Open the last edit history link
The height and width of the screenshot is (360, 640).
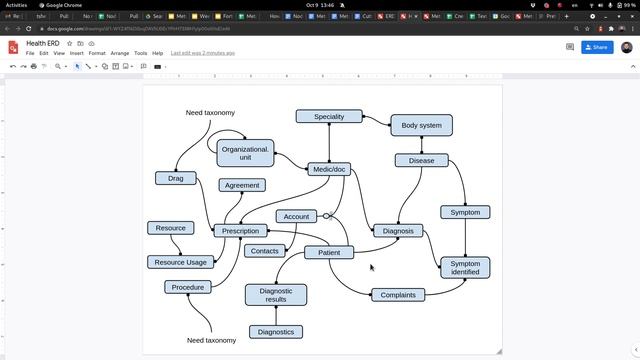pyautogui.click(x=203, y=53)
